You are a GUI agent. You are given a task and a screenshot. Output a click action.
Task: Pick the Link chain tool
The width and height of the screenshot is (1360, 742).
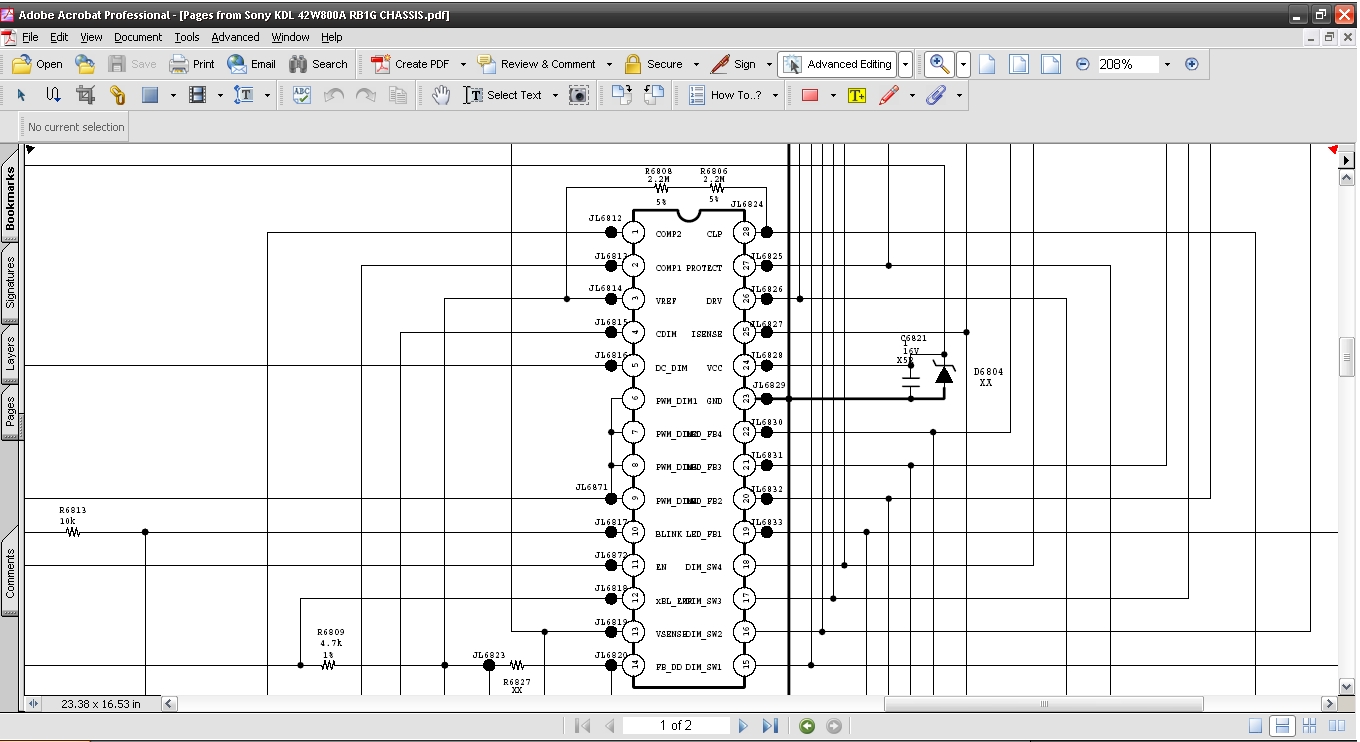click(118, 95)
